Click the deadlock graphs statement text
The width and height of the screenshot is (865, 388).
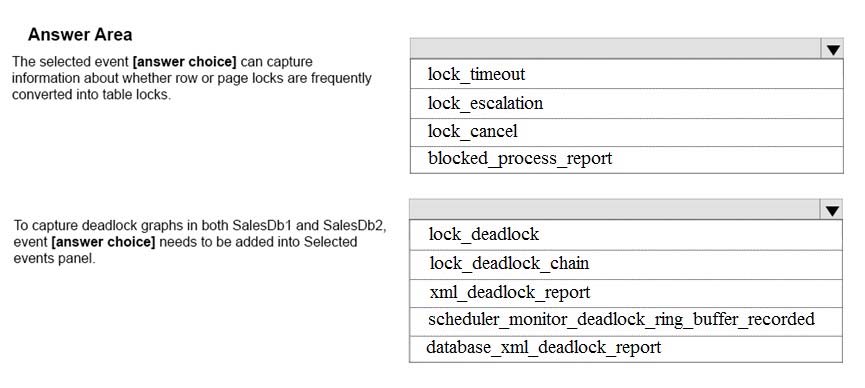(x=200, y=242)
